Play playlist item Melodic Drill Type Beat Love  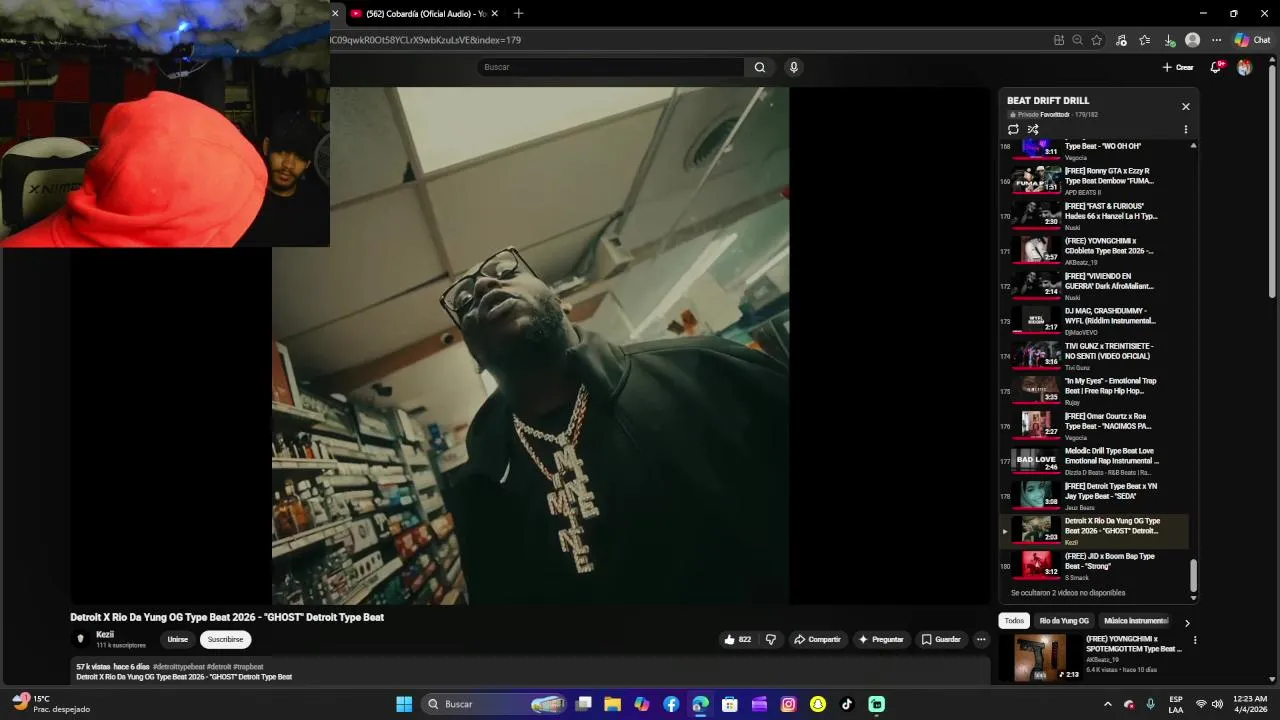(x=1096, y=461)
